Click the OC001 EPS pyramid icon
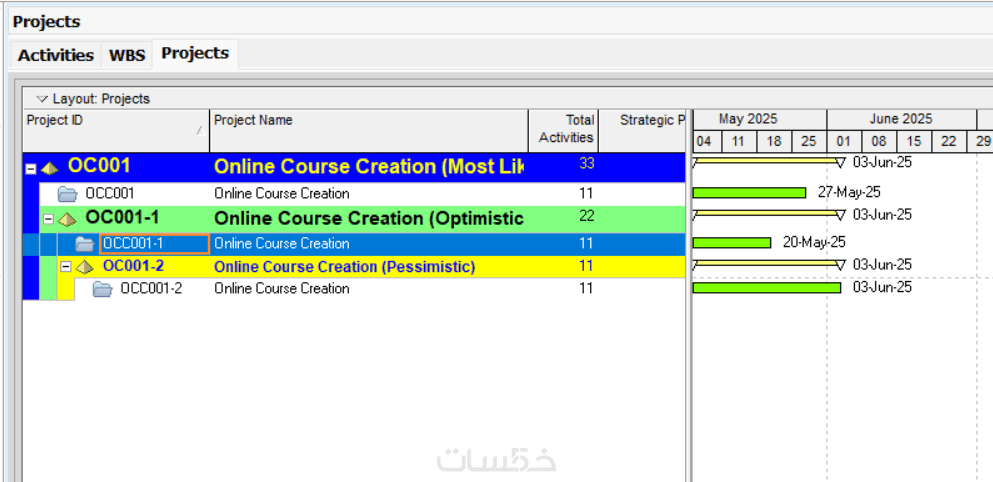Image resolution: width=993 pixels, height=482 pixels. pos(50,168)
